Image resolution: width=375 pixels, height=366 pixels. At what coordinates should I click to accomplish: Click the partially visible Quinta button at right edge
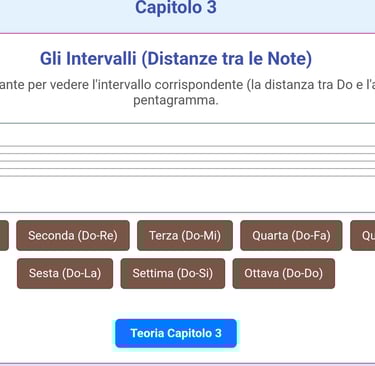click(x=363, y=235)
